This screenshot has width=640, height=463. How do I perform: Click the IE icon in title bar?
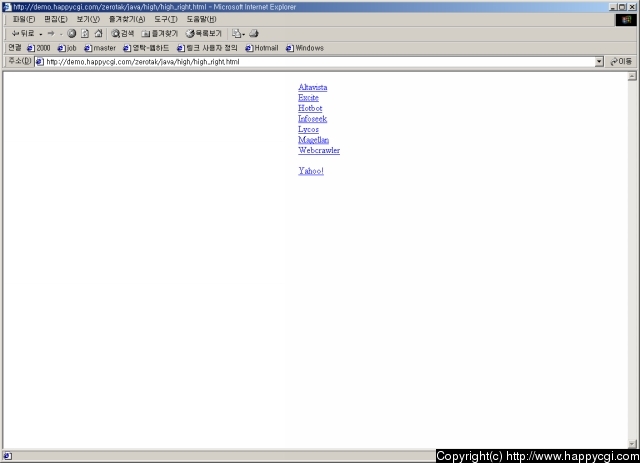click(7, 7)
